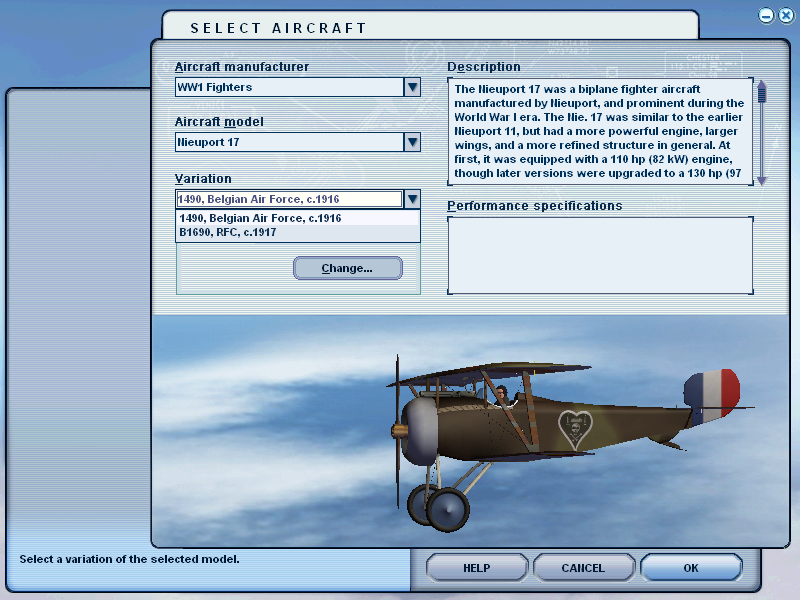Open the Aircraft model dropdown arrow

click(412, 142)
